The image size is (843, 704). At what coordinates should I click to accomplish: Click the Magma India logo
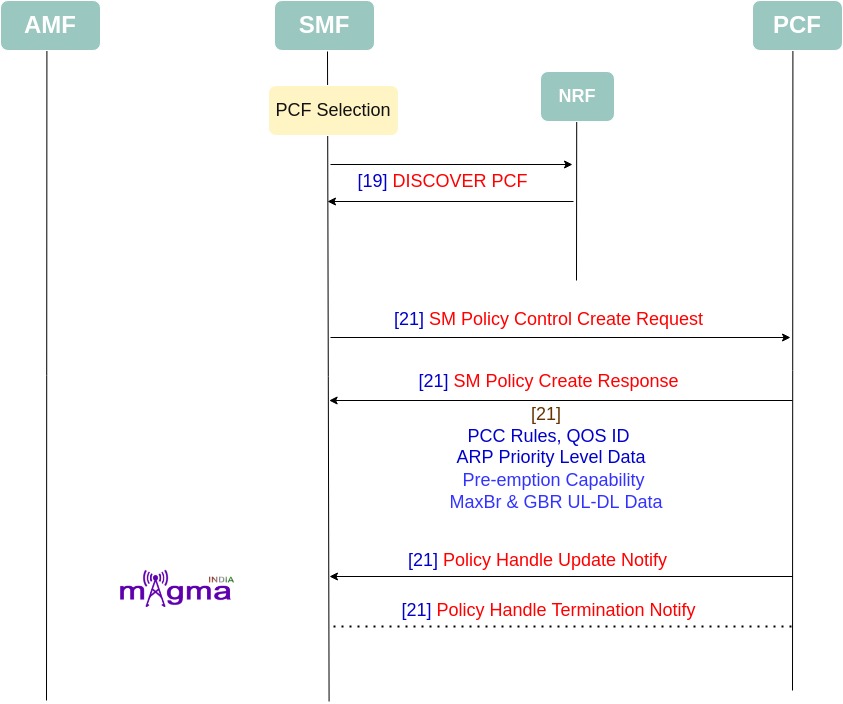[x=177, y=588]
